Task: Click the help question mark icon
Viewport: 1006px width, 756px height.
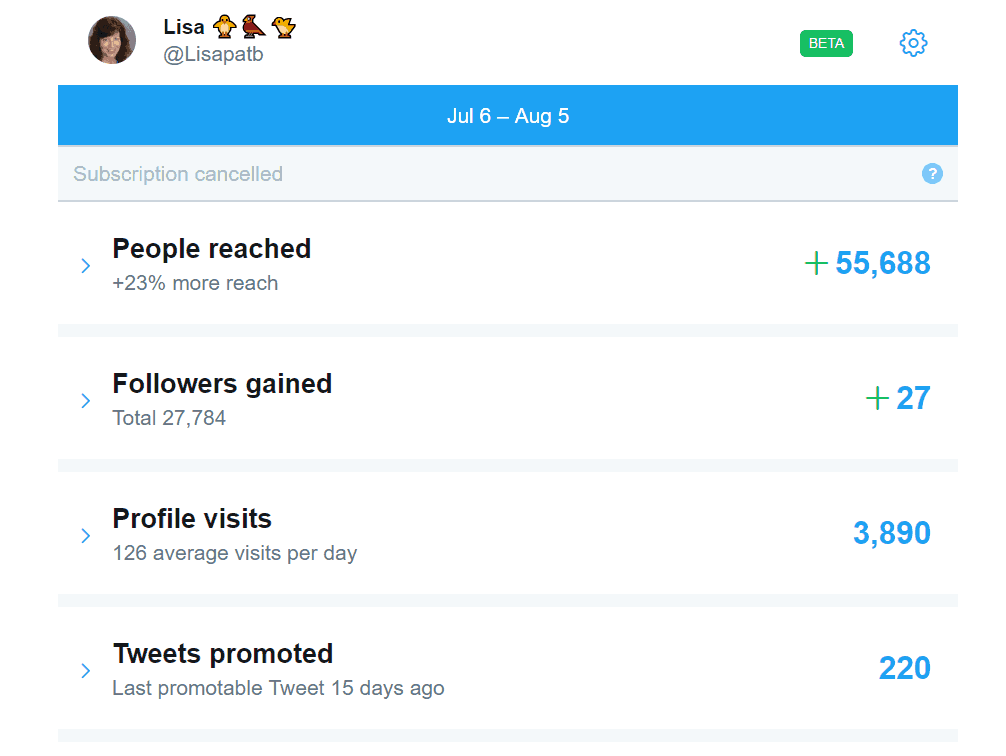Action: click(932, 174)
